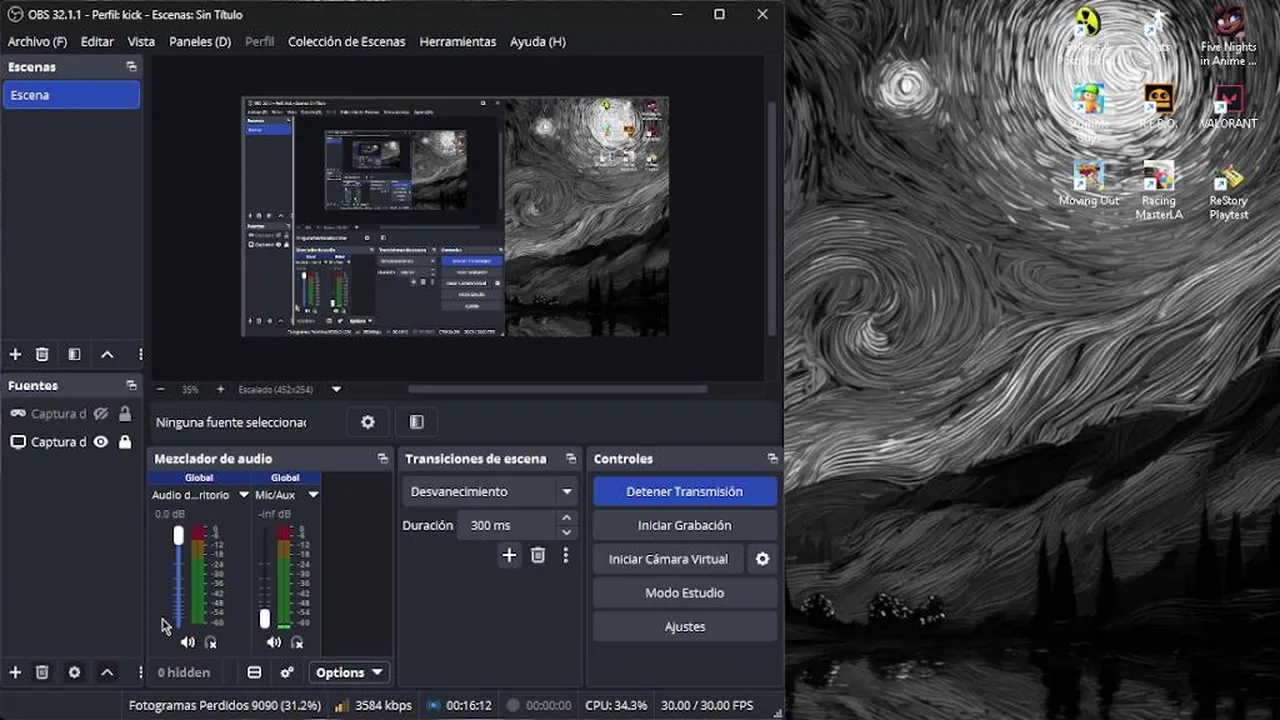
Task: Add a new source in Fuentes panel
Action: (15, 672)
